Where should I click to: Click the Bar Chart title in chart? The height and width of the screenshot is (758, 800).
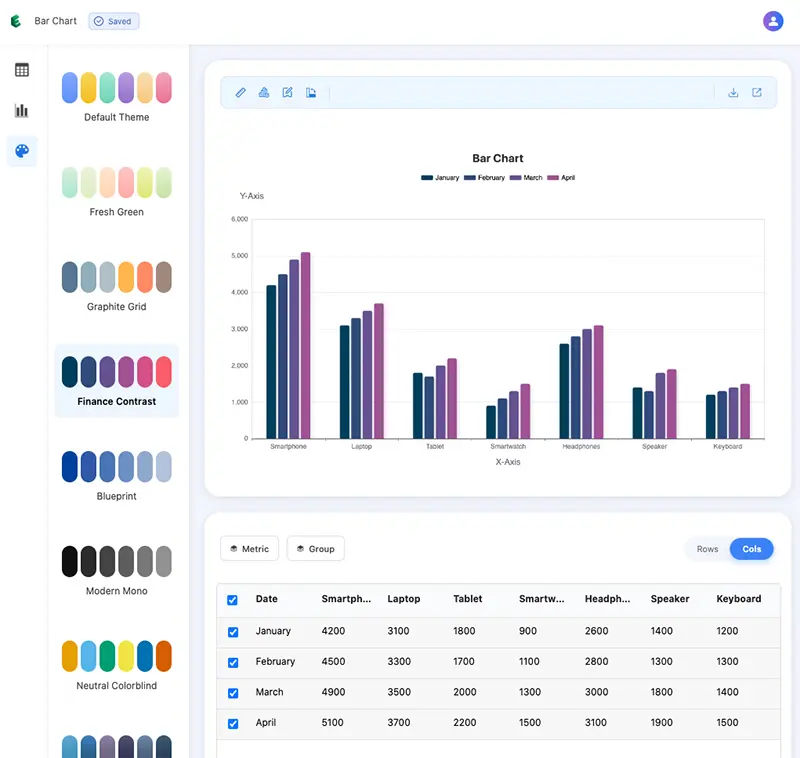click(497, 158)
